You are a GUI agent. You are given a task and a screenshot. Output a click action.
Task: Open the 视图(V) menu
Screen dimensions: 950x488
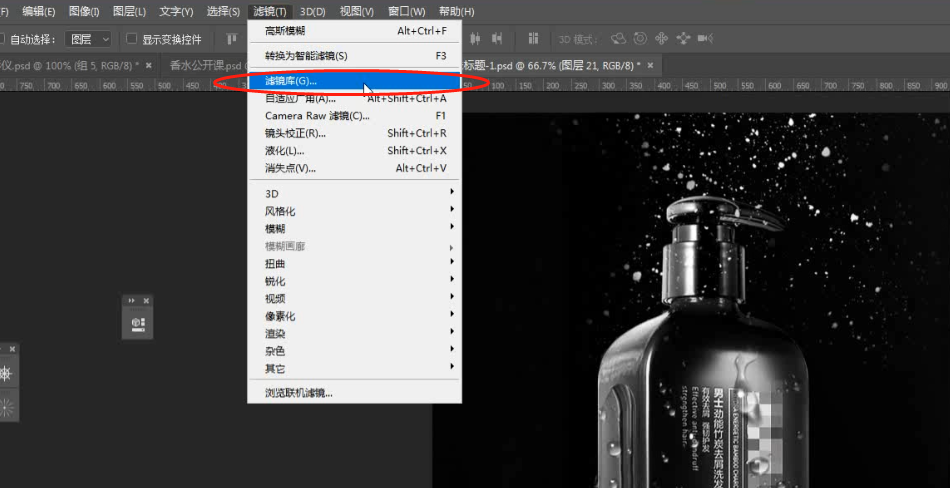click(x=356, y=12)
